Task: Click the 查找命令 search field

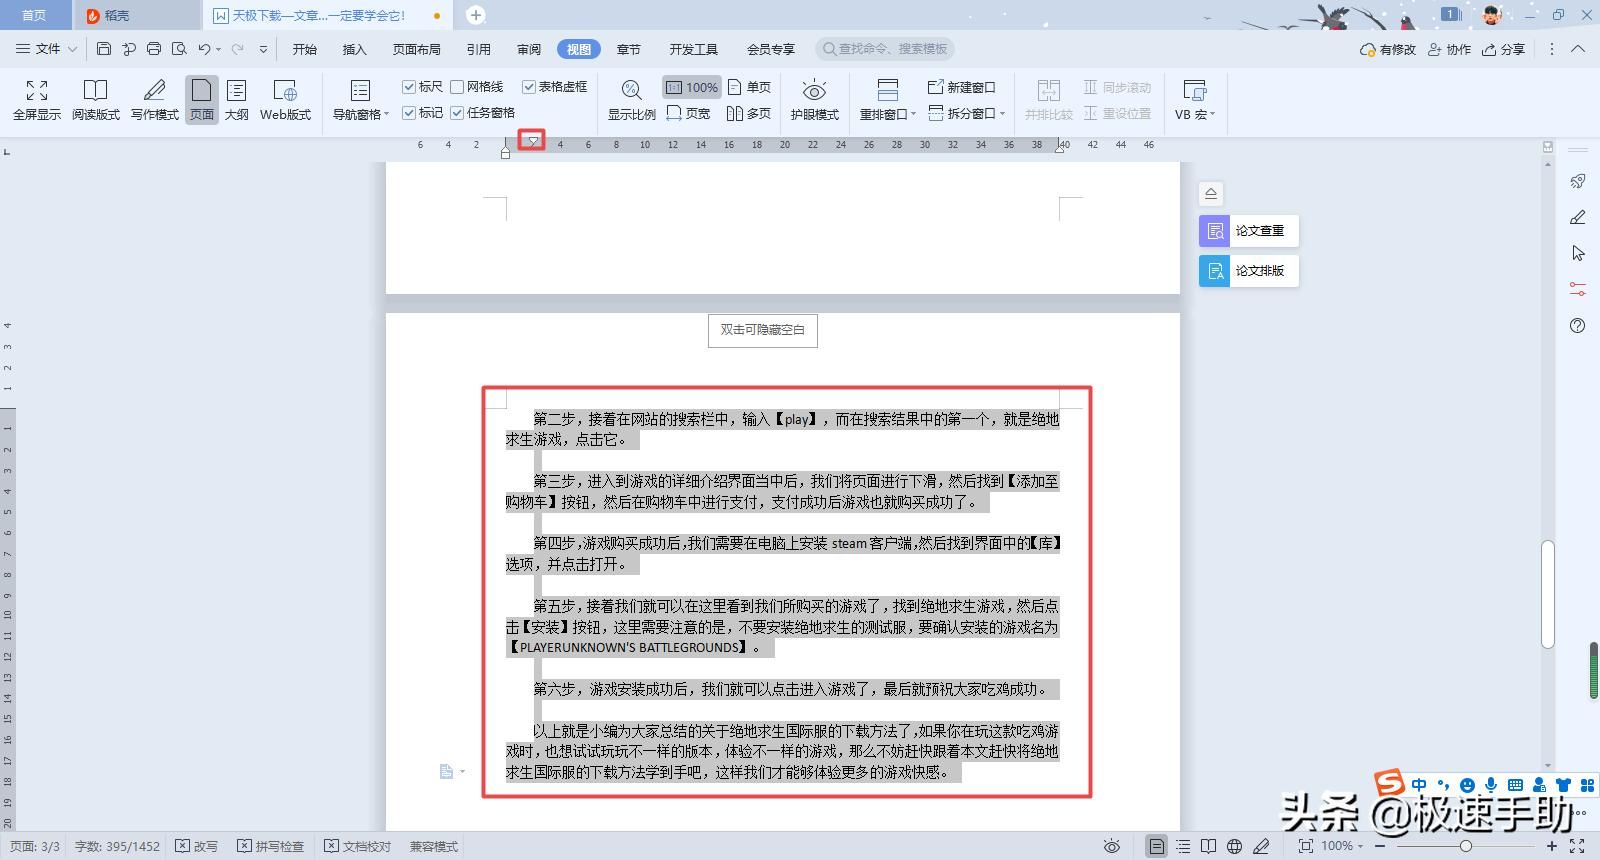Action: pyautogui.click(x=885, y=49)
